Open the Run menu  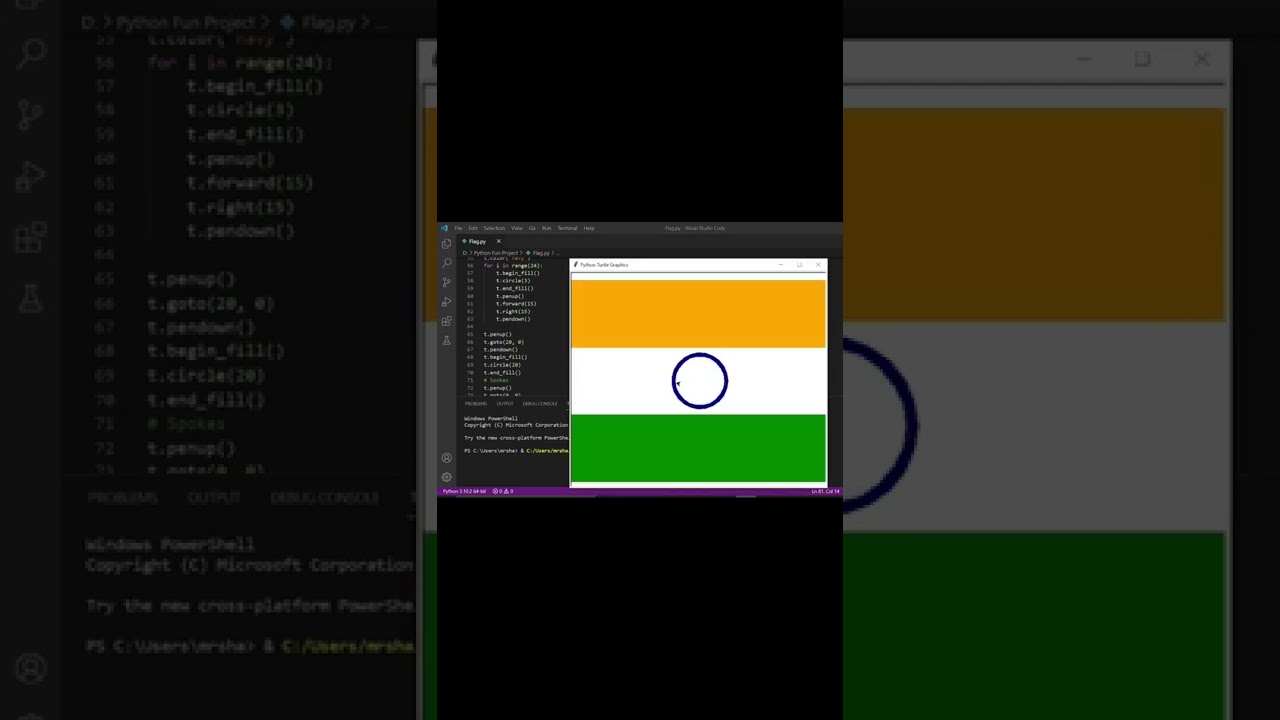(x=546, y=228)
